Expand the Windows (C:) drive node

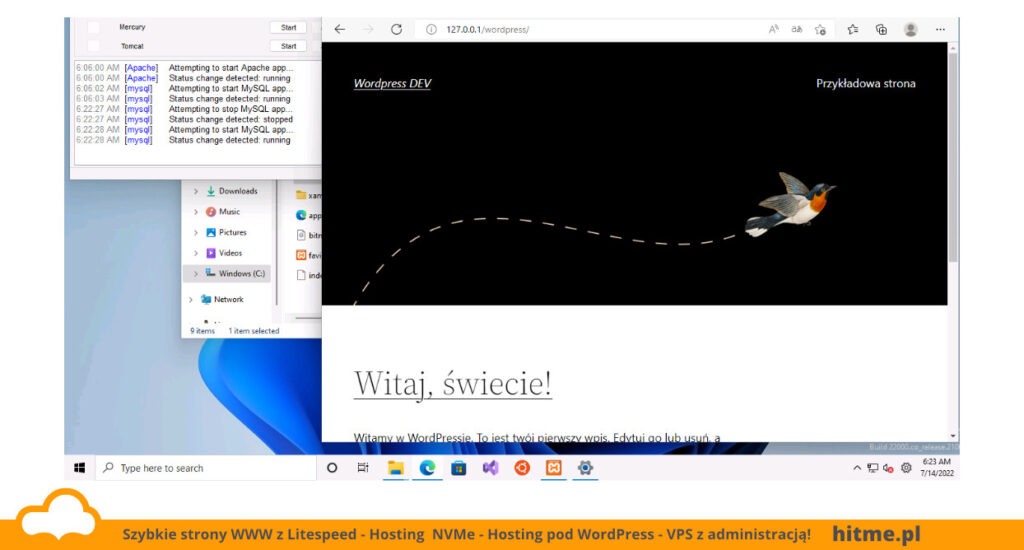[x=195, y=274]
